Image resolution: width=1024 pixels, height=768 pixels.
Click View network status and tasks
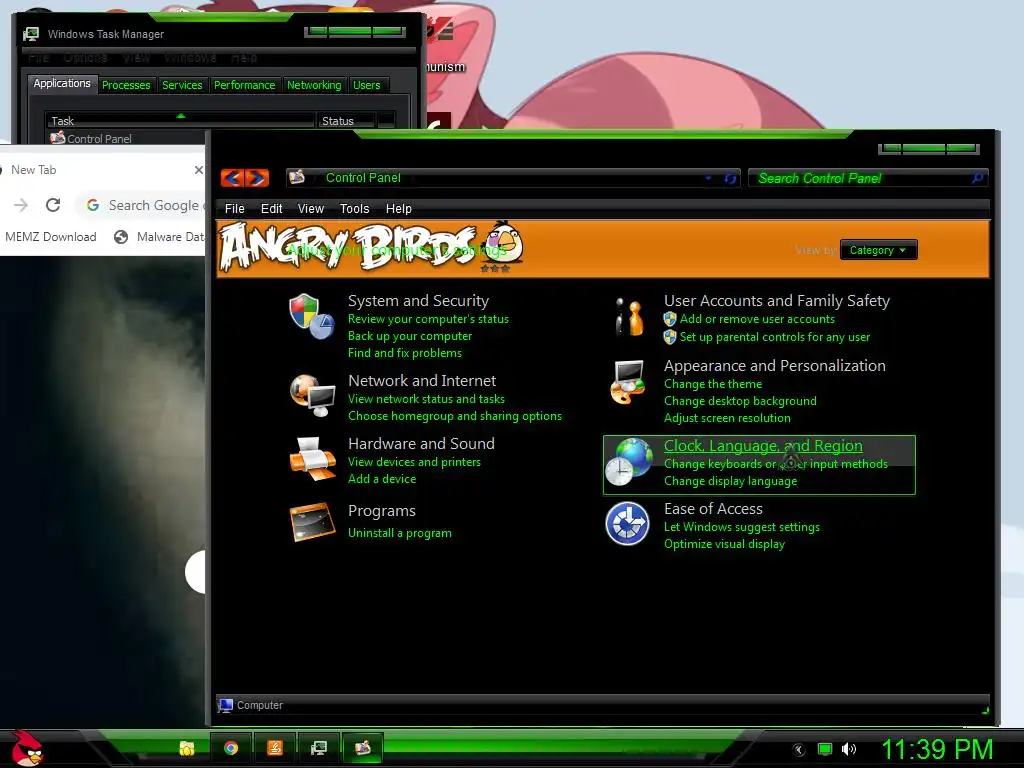click(x=426, y=398)
